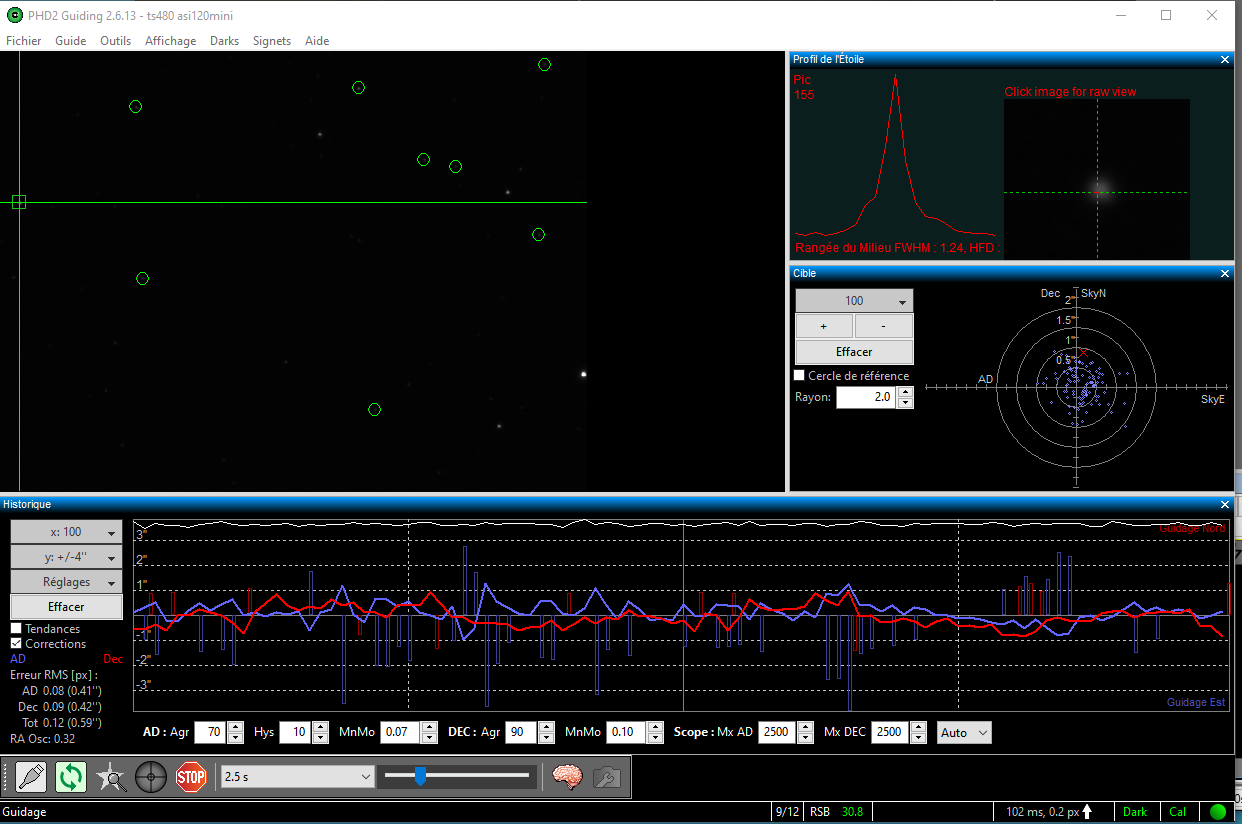This screenshot has height=824, width=1242.
Task: Open the Aide menu
Action: tap(317, 41)
